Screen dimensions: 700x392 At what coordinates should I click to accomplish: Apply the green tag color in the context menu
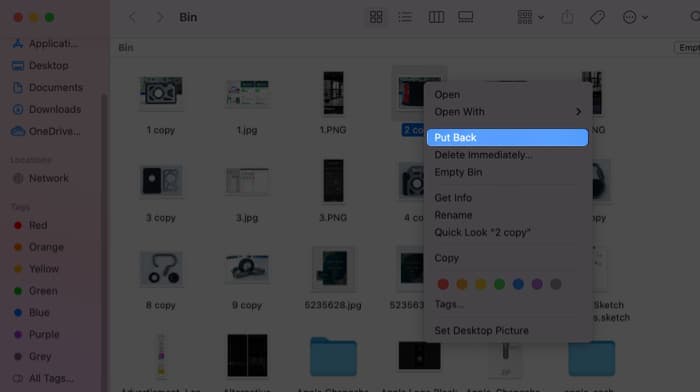[500, 284]
